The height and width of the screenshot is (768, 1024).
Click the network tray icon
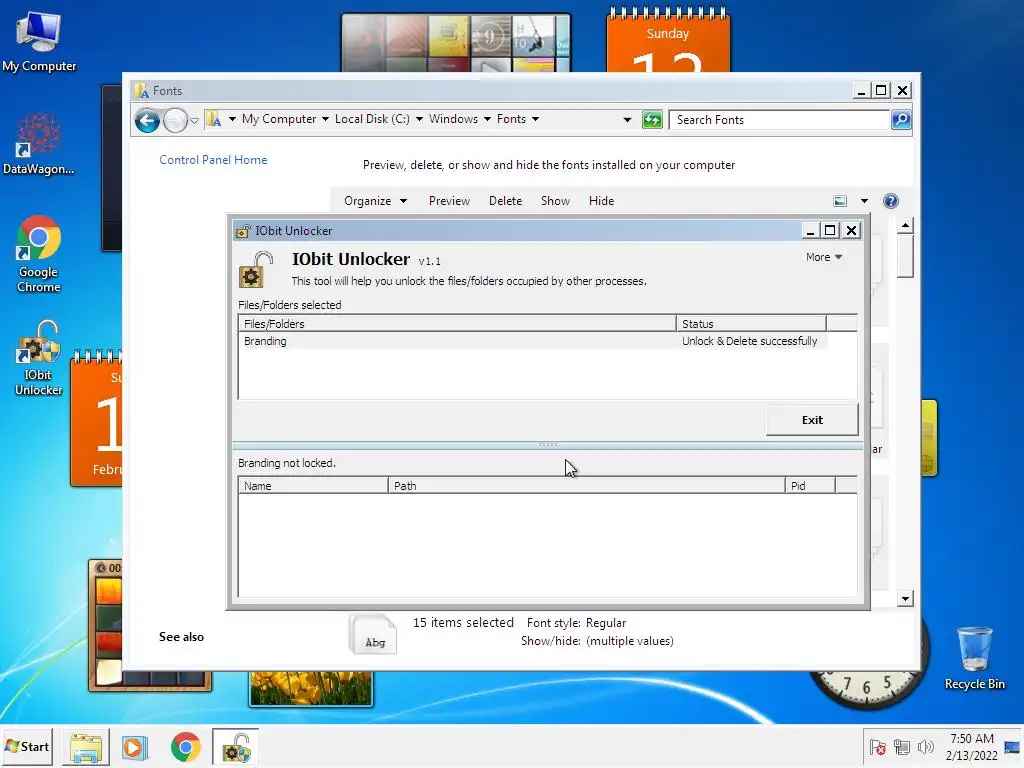(x=902, y=747)
